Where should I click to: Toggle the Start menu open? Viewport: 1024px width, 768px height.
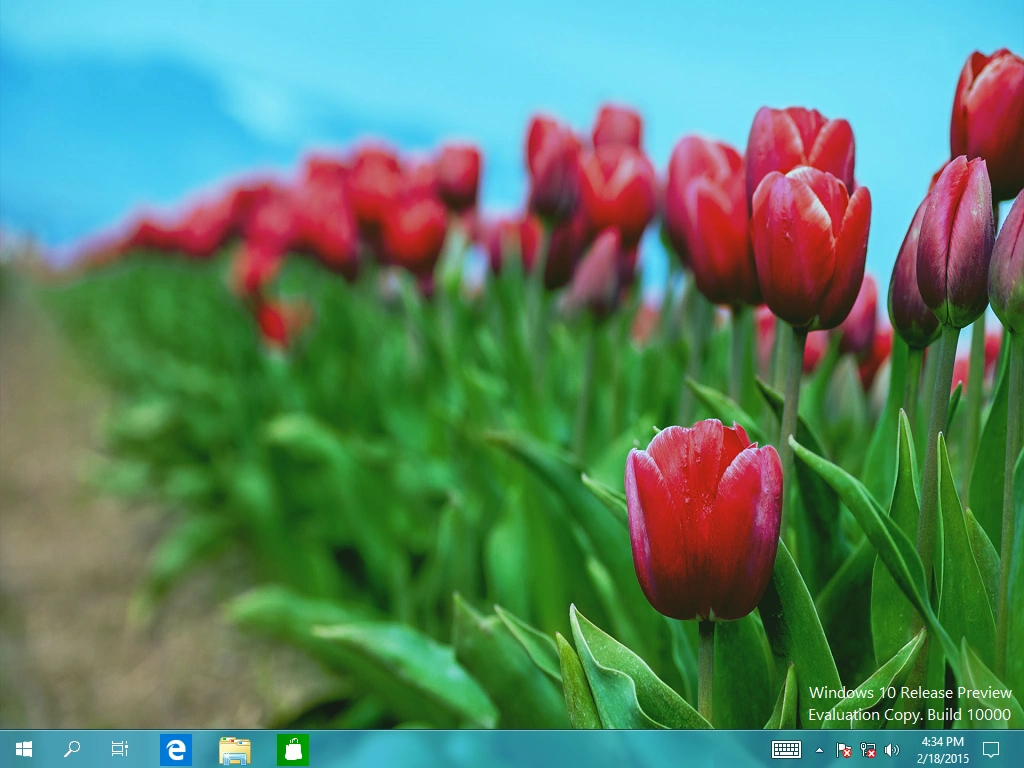22,749
